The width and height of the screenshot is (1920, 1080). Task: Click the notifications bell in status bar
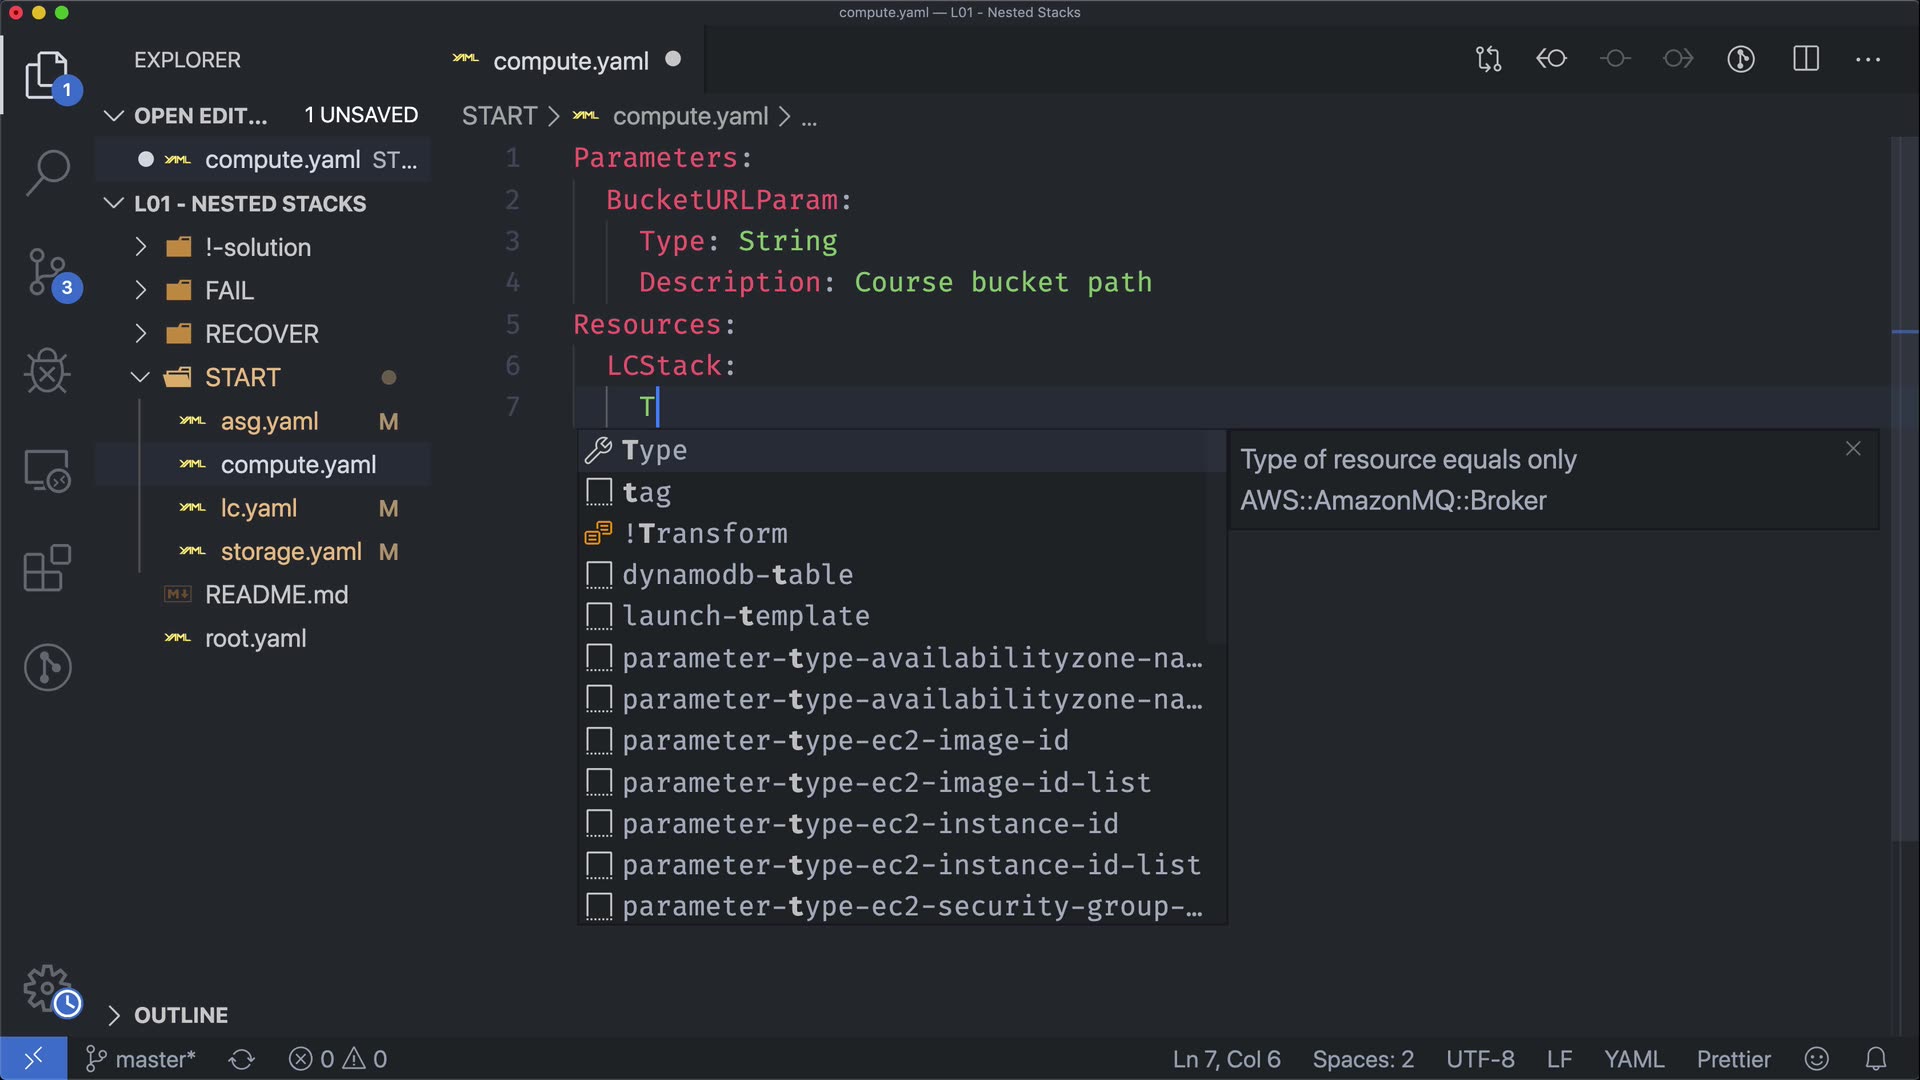click(1876, 1059)
